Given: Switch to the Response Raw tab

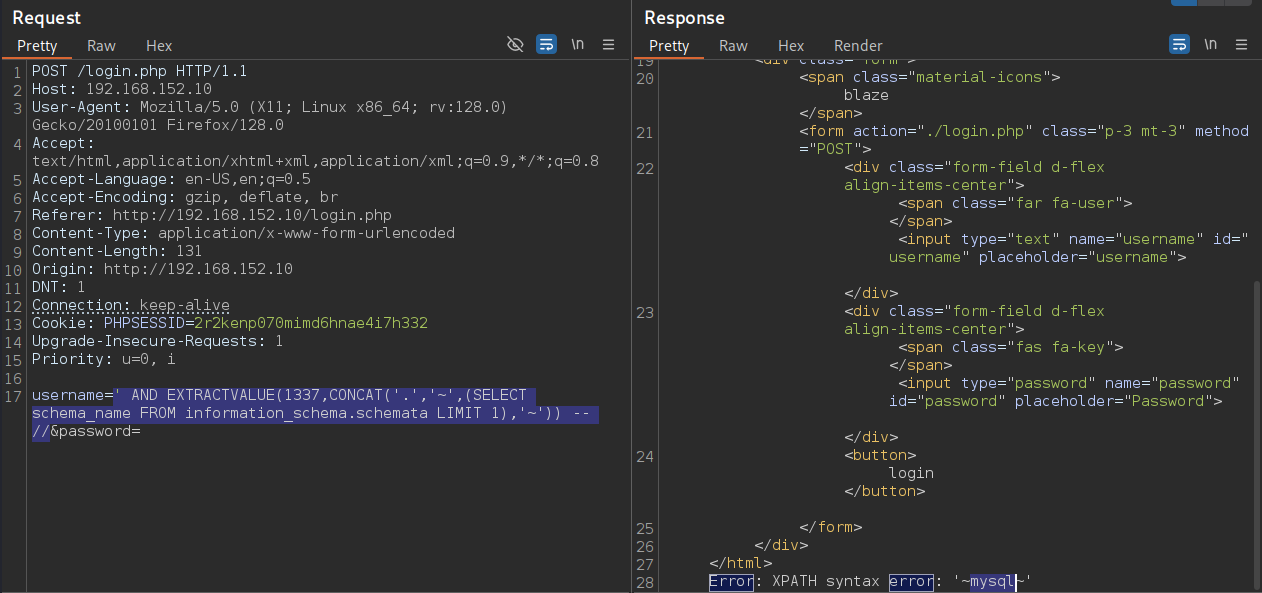Looking at the screenshot, I should pos(733,46).
